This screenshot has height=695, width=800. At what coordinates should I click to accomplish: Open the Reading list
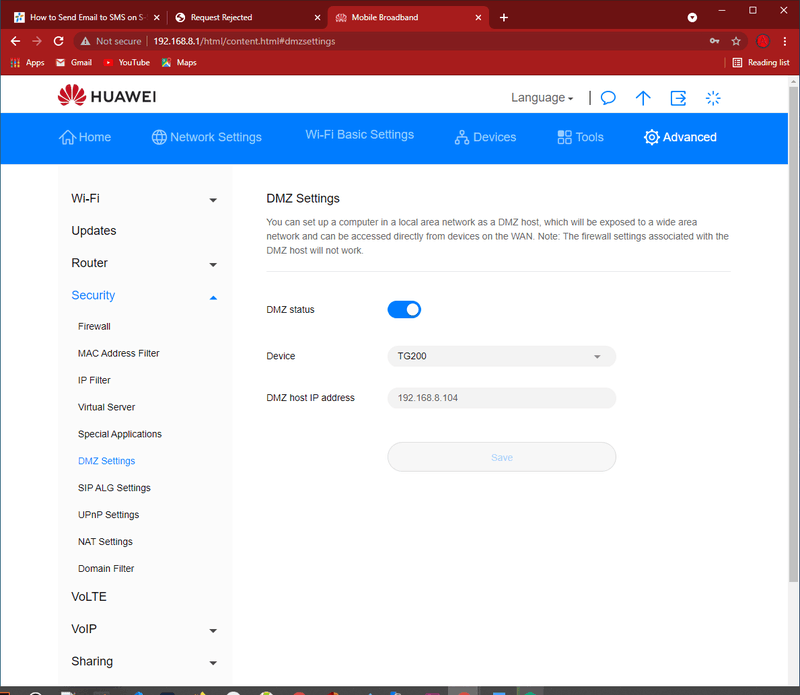[761, 63]
